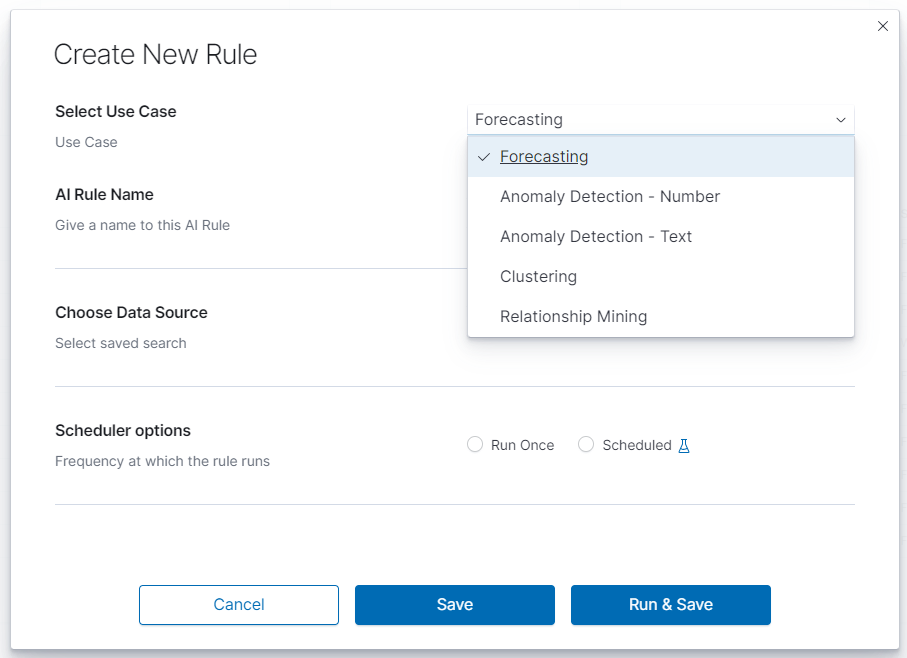Click the Run & Save button
This screenshot has height=658, width=907.
671,605
